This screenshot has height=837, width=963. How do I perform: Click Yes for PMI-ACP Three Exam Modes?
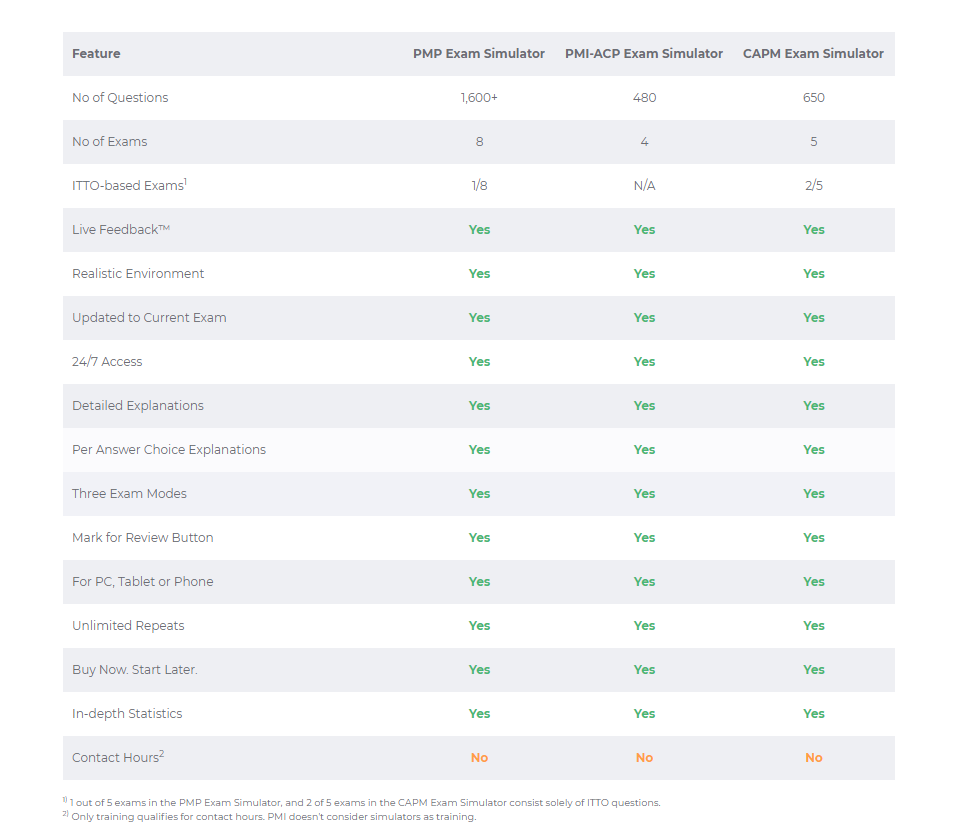tap(644, 494)
